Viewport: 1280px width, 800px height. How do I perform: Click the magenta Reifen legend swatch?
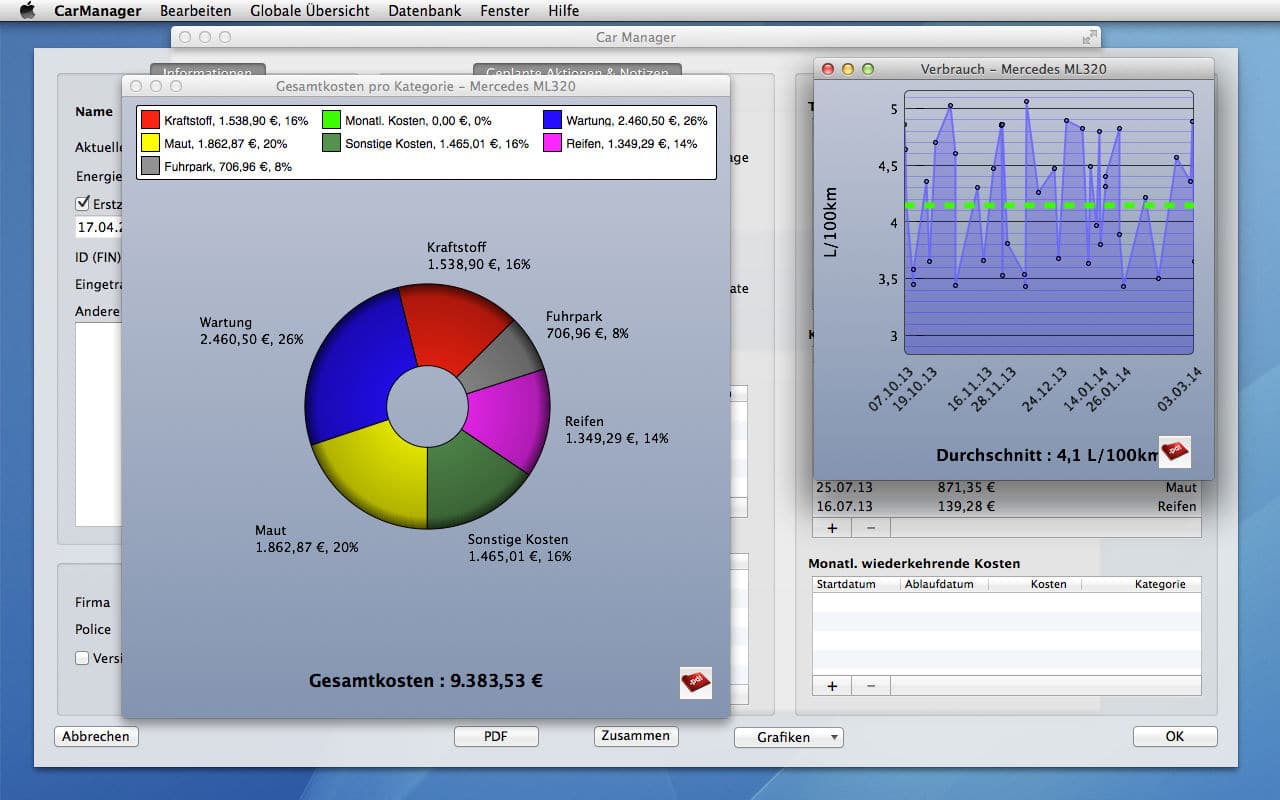(x=552, y=143)
